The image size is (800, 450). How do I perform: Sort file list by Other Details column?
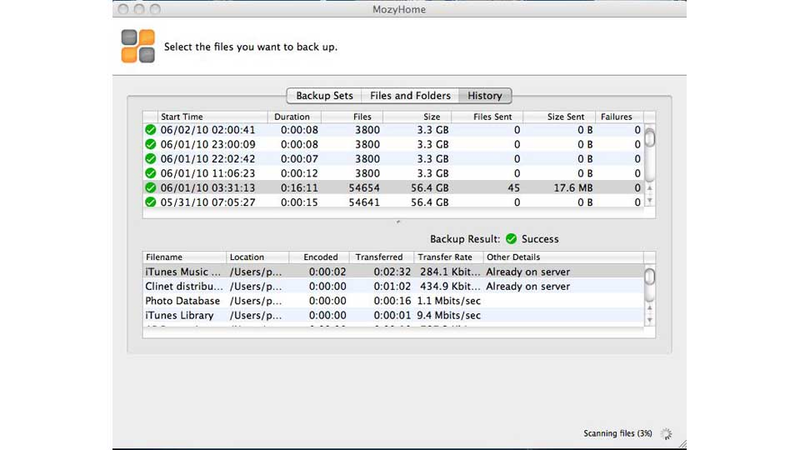pos(563,257)
